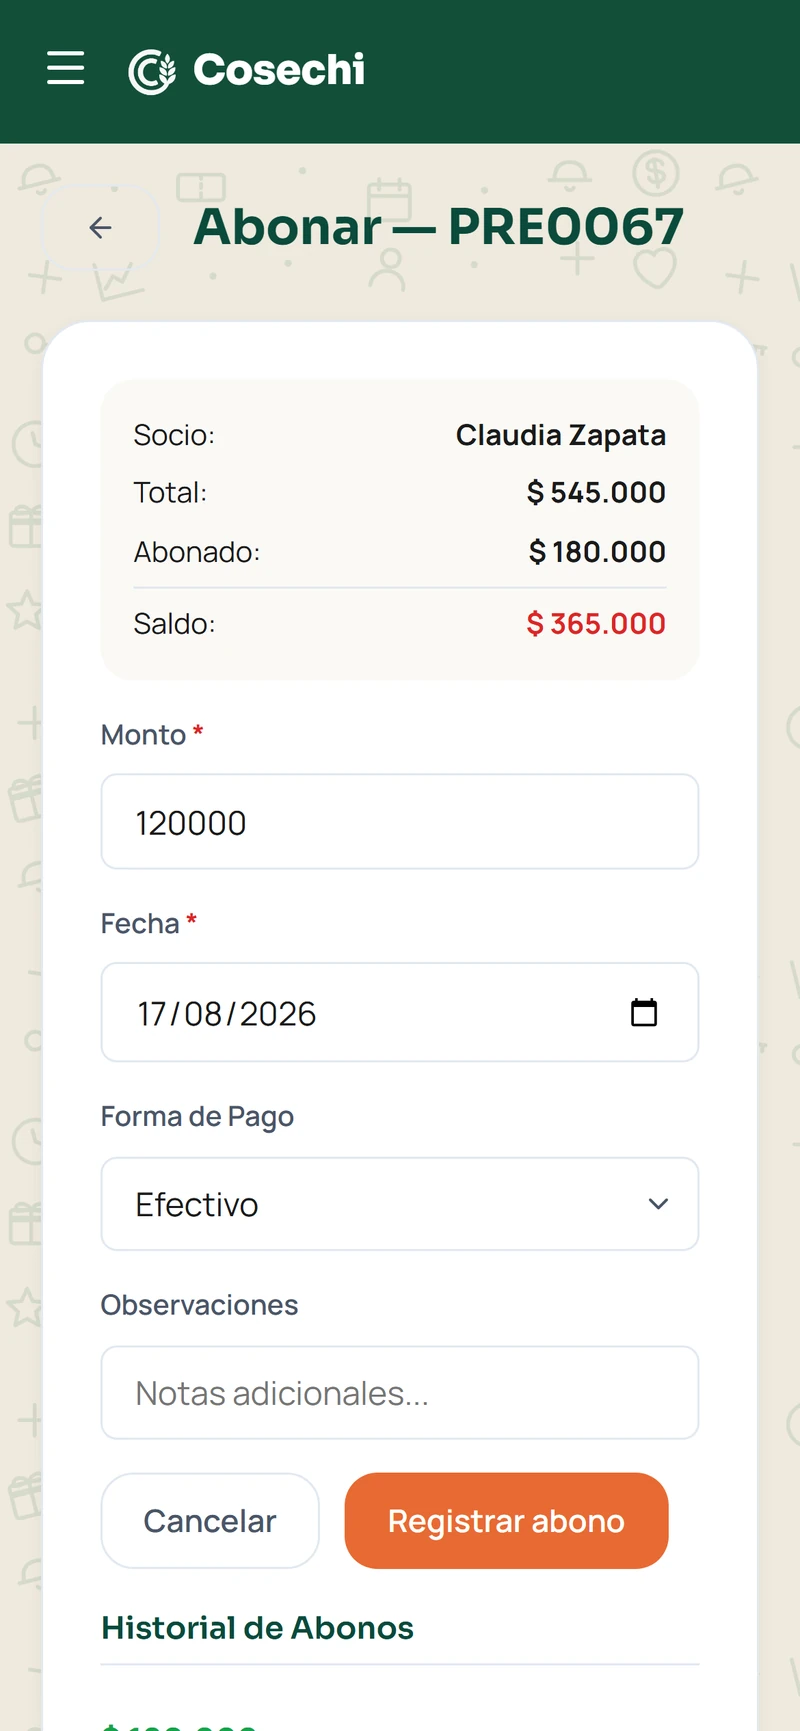This screenshot has width=800, height=1731.
Task: Click the Cancelar button
Action: [210, 1521]
